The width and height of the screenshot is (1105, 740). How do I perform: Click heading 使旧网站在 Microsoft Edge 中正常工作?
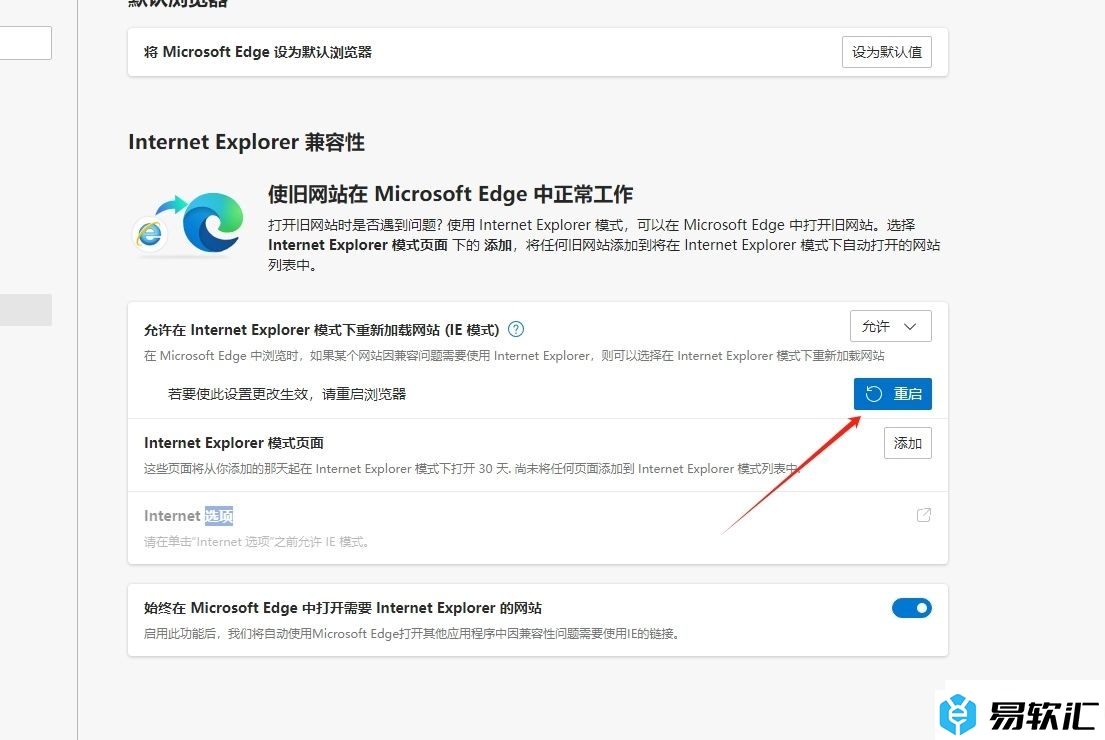tap(450, 194)
